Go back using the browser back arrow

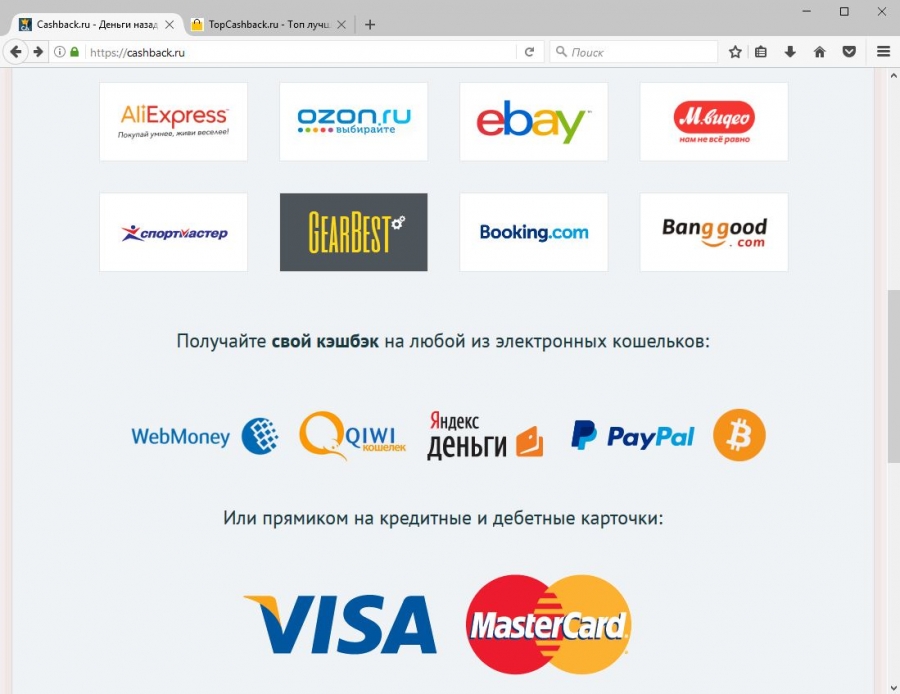pos(16,52)
